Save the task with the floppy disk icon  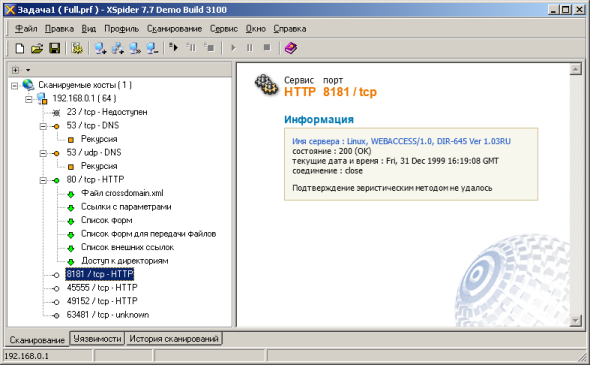click(x=55, y=48)
